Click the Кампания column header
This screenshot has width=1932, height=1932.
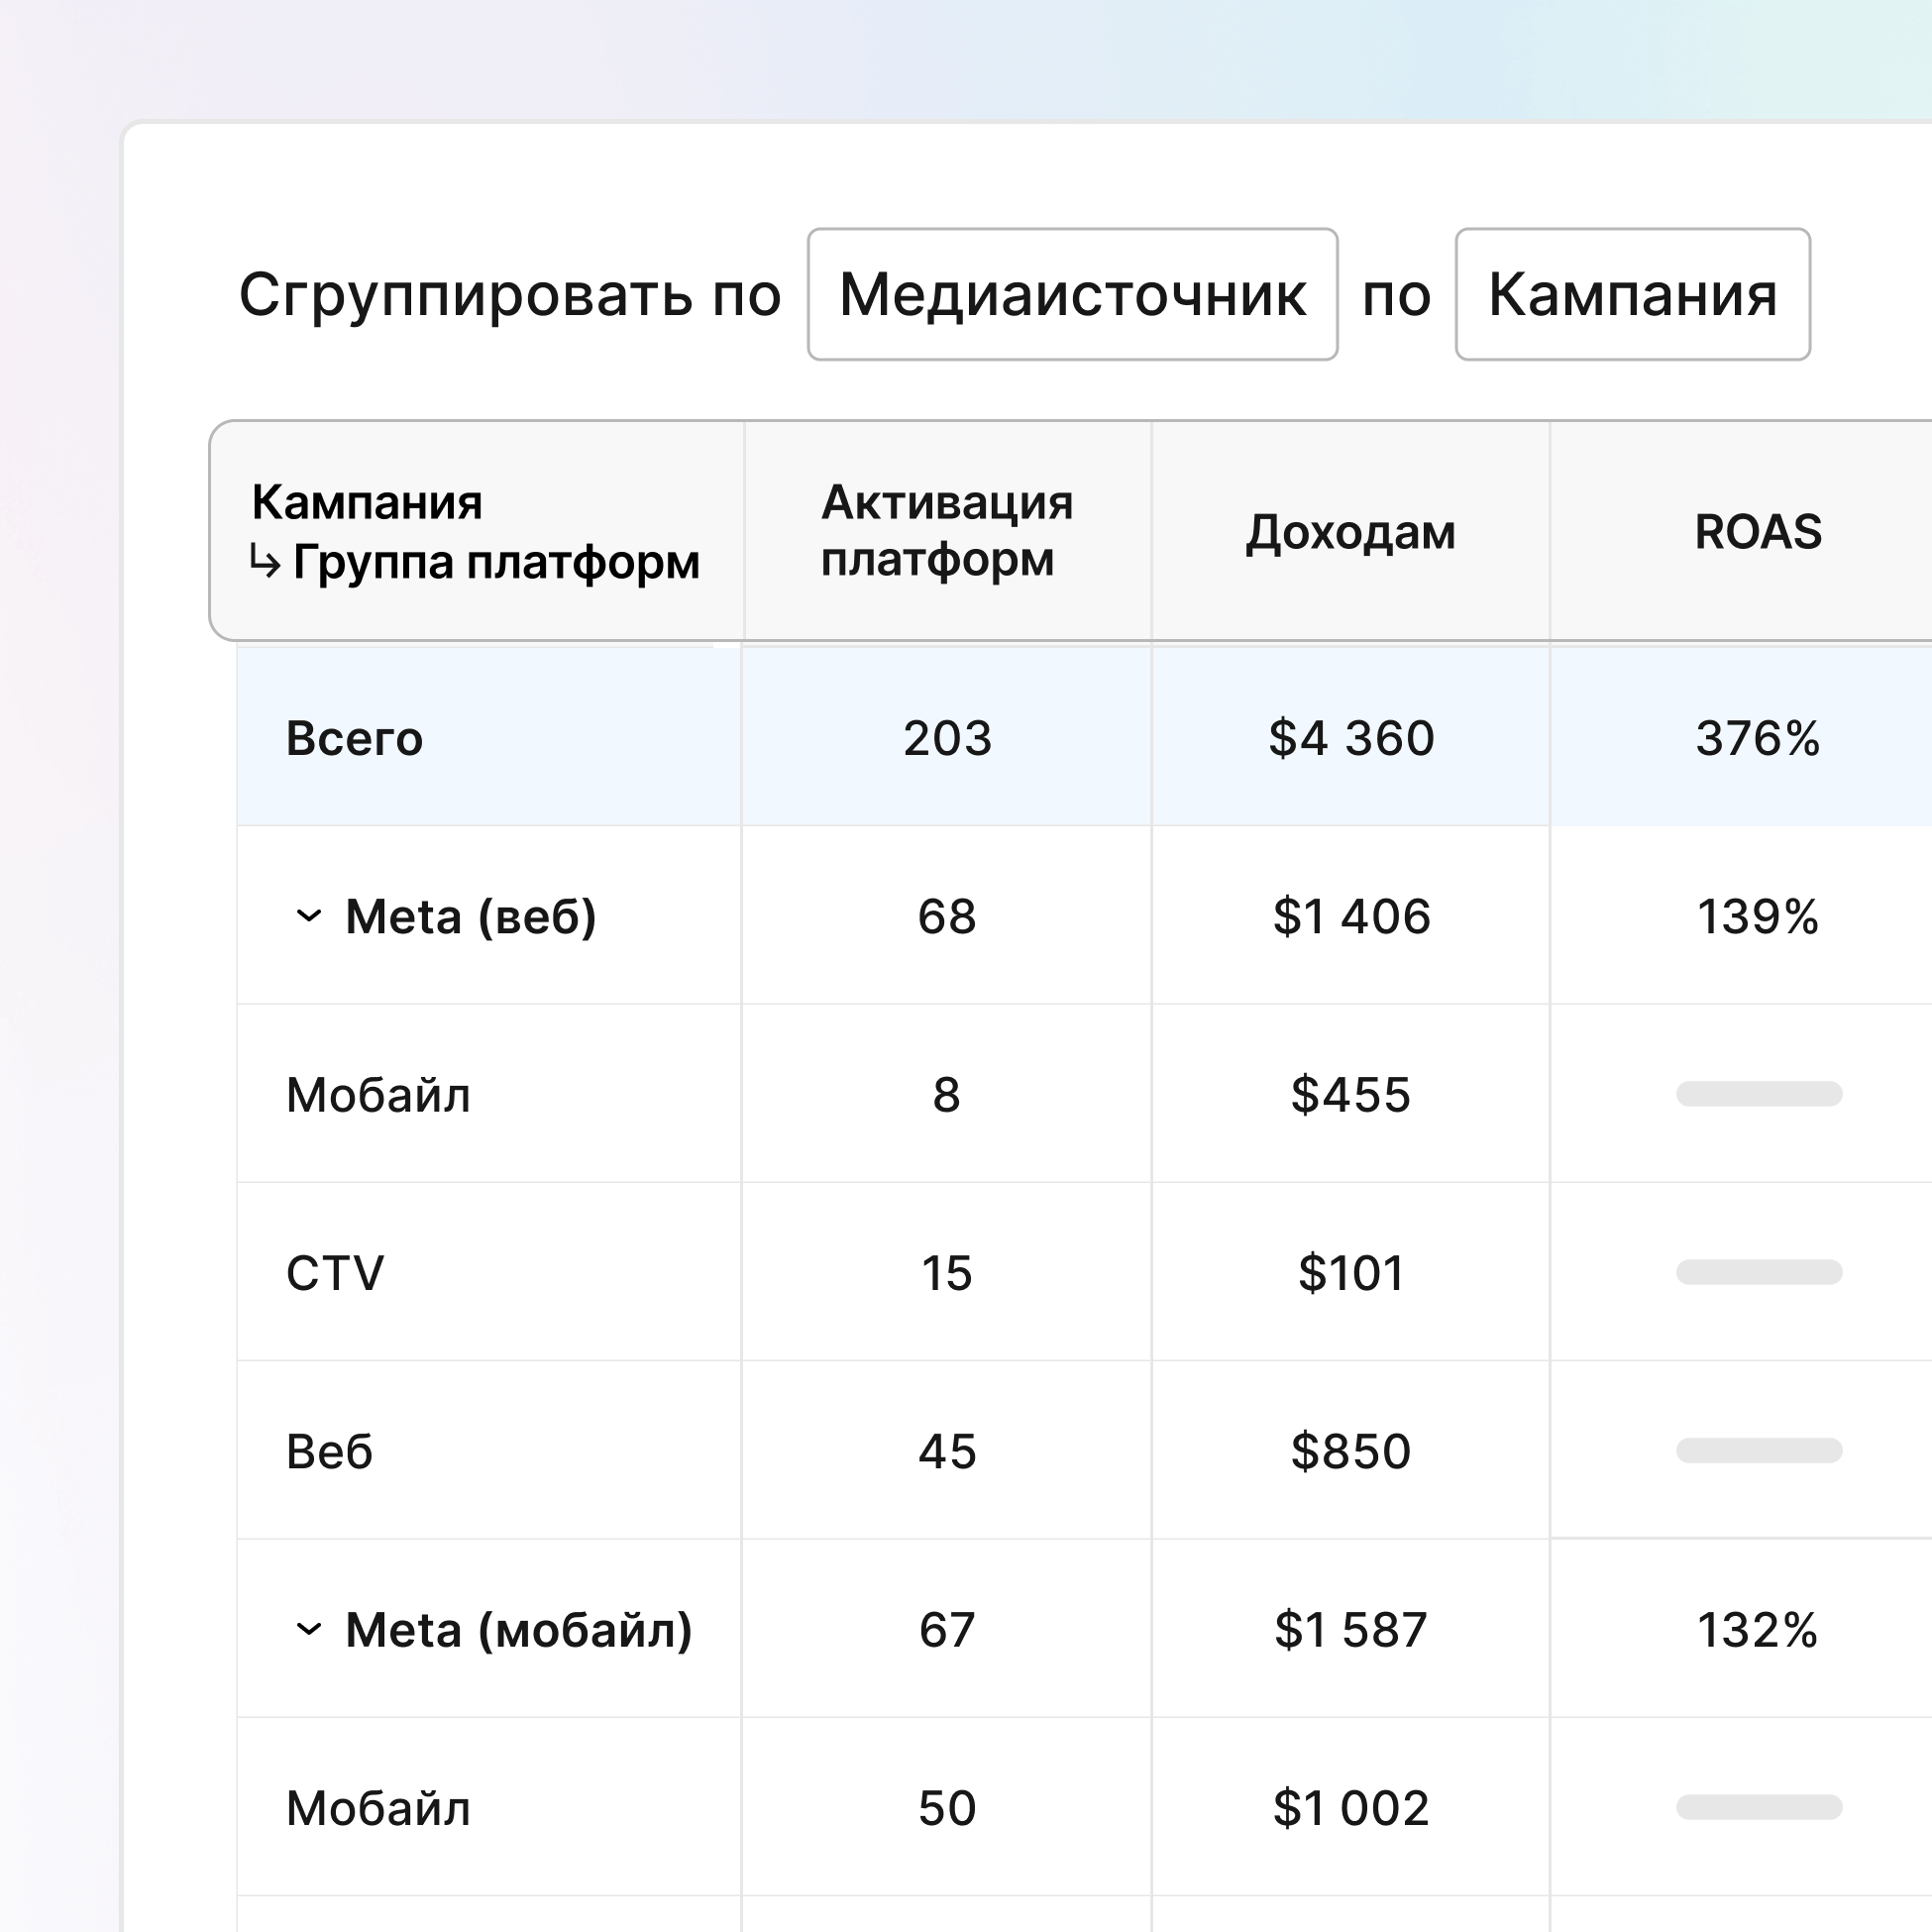point(367,502)
